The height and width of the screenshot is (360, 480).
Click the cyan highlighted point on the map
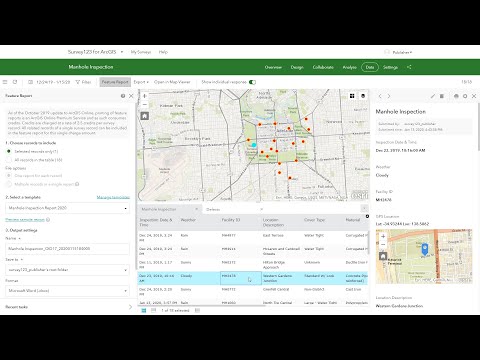254,145
